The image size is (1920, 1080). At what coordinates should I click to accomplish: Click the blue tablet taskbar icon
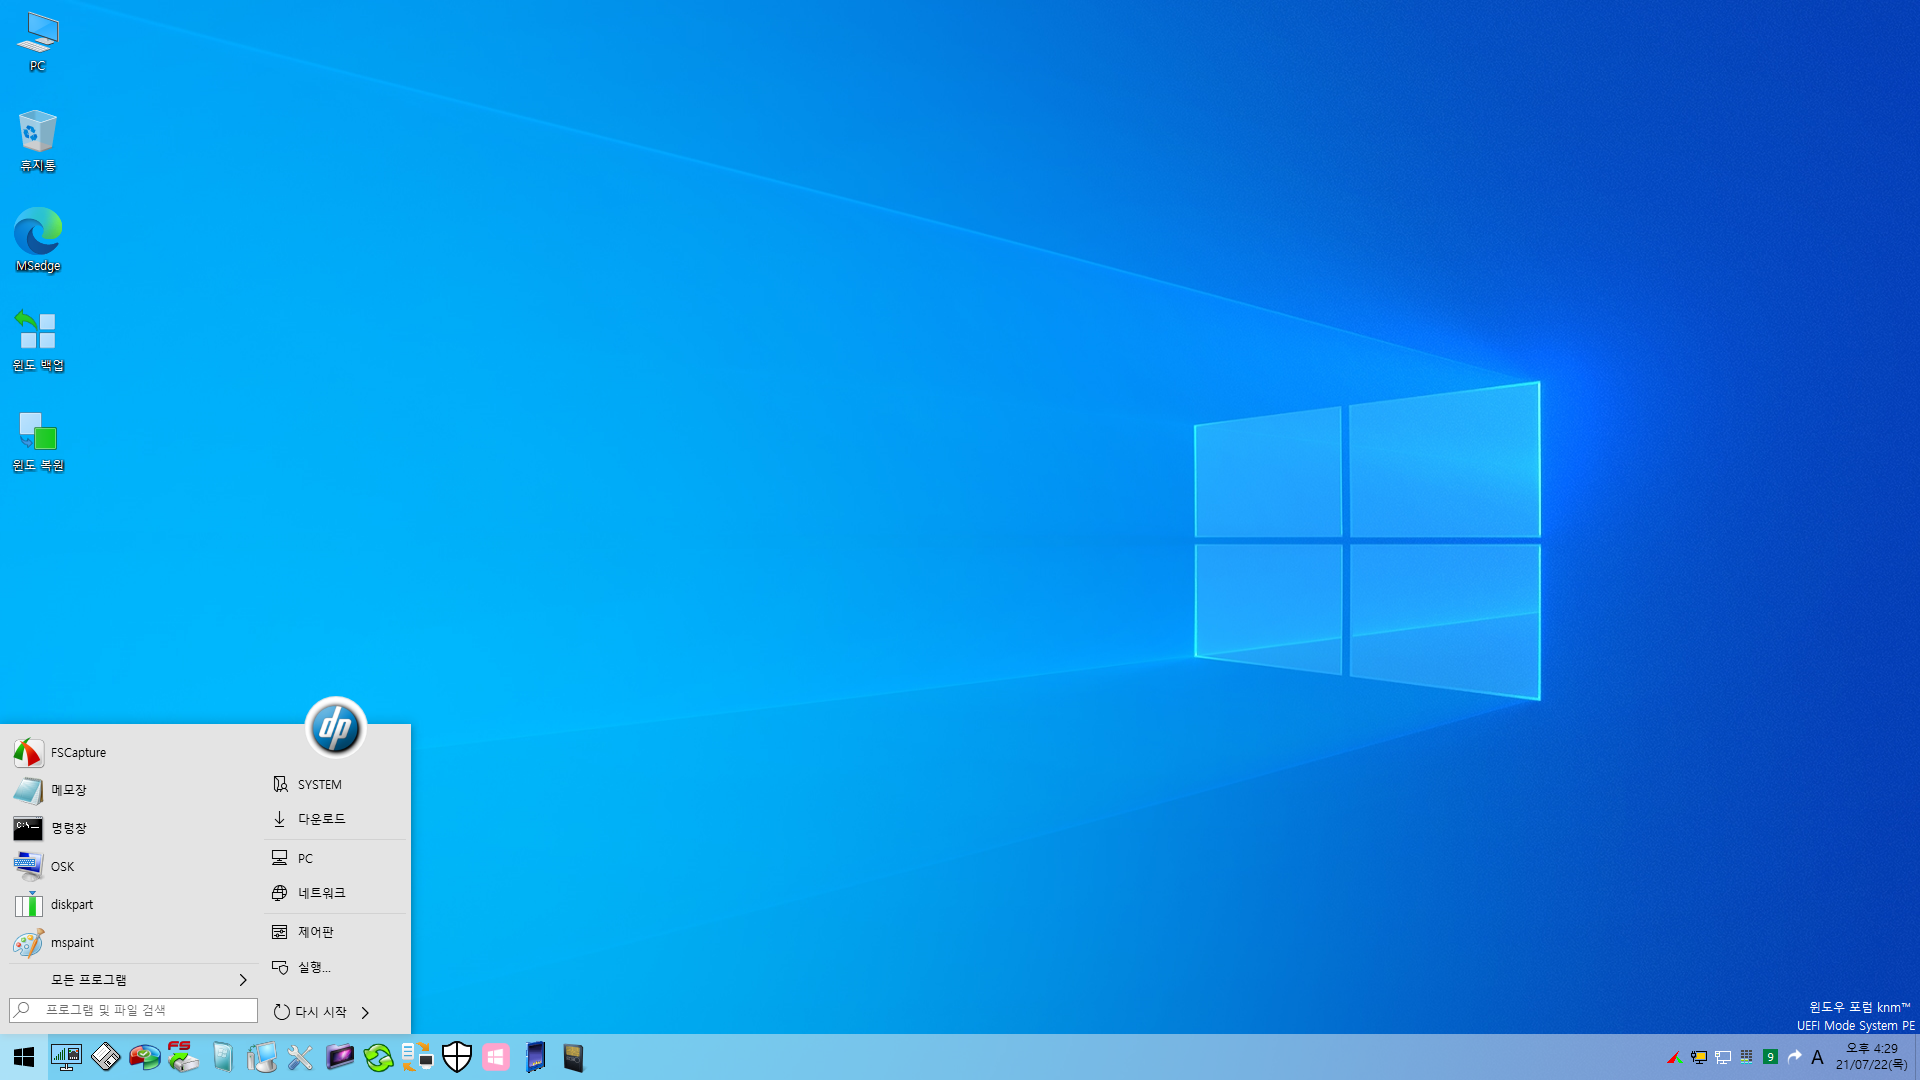point(535,1057)
